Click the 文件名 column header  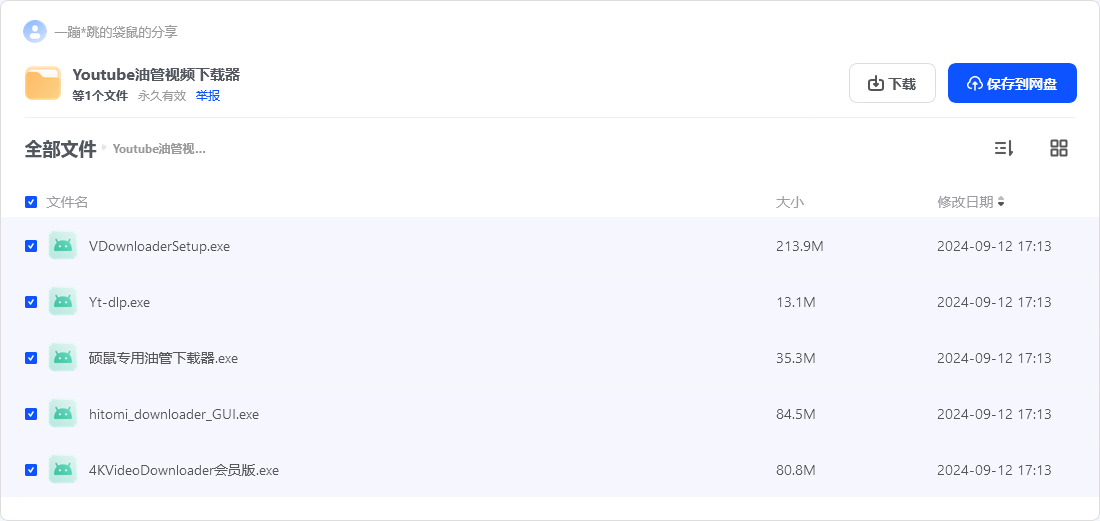[x=67, y=202]
